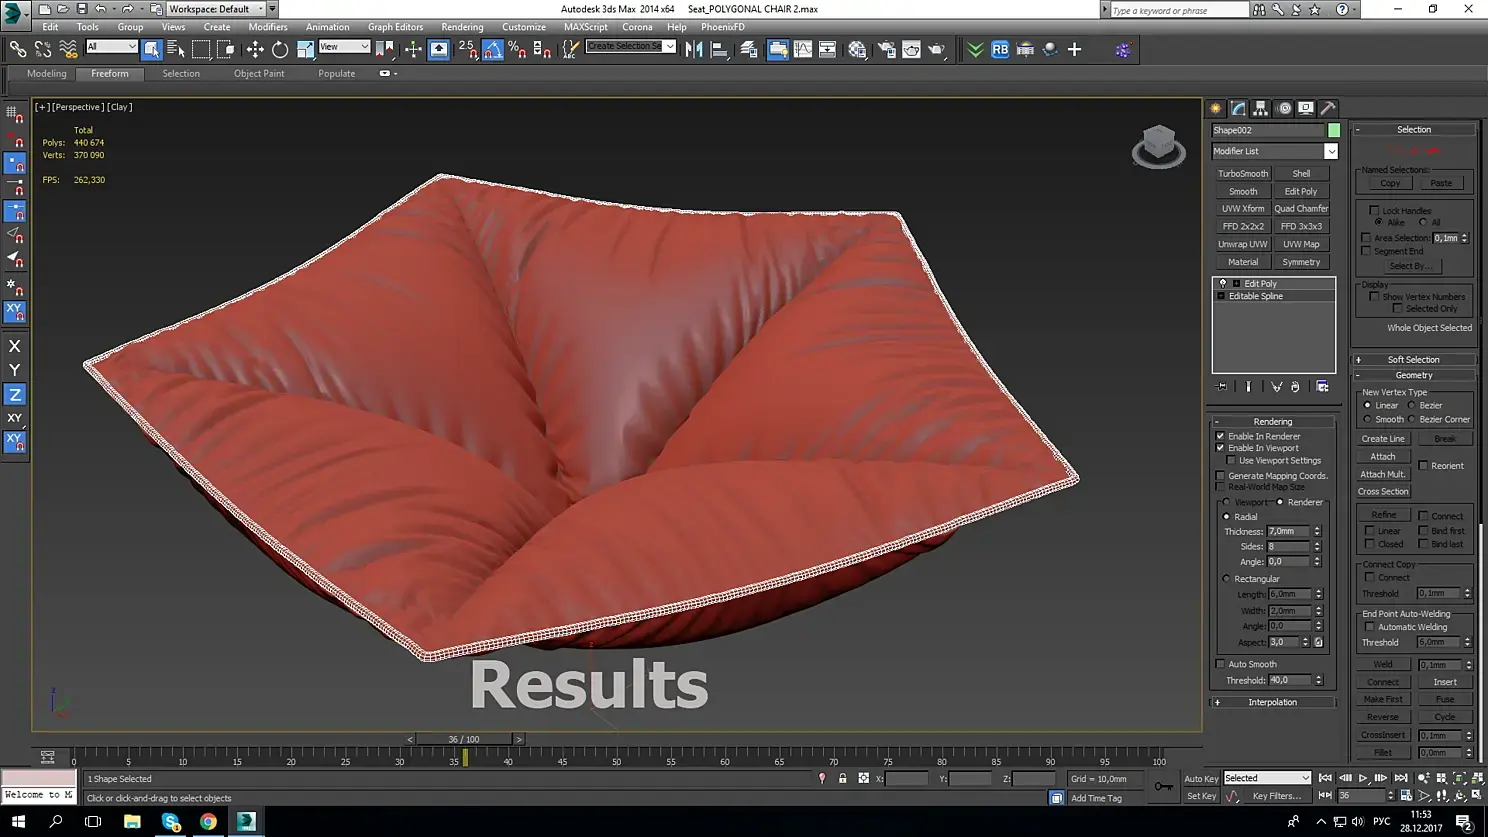This screenshot has height=837, width=1488.
Task: Toggle the Angle Snap icon
Action: point(493,49)
